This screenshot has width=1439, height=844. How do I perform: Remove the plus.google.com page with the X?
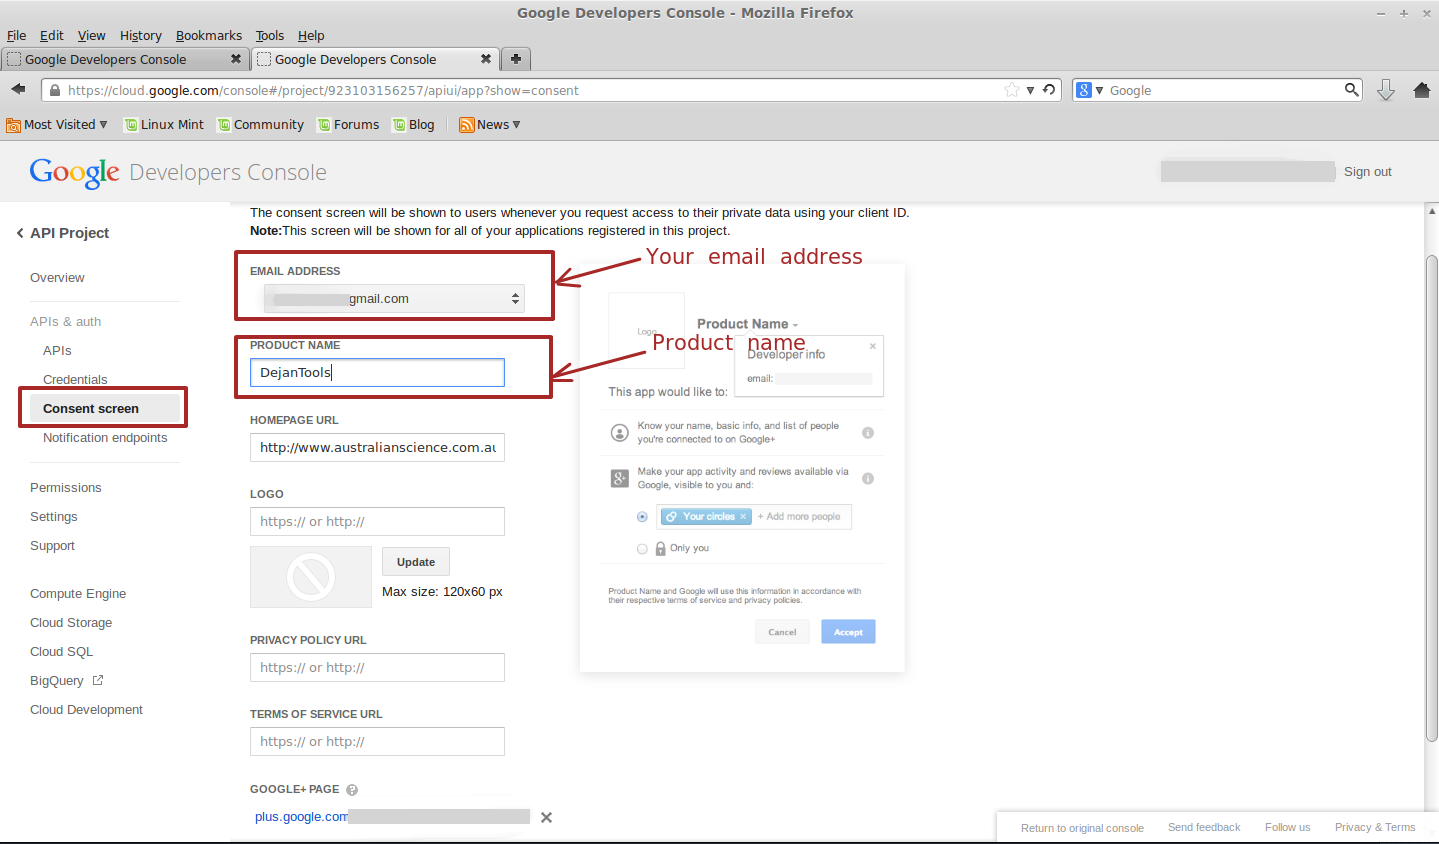[546, 817]
